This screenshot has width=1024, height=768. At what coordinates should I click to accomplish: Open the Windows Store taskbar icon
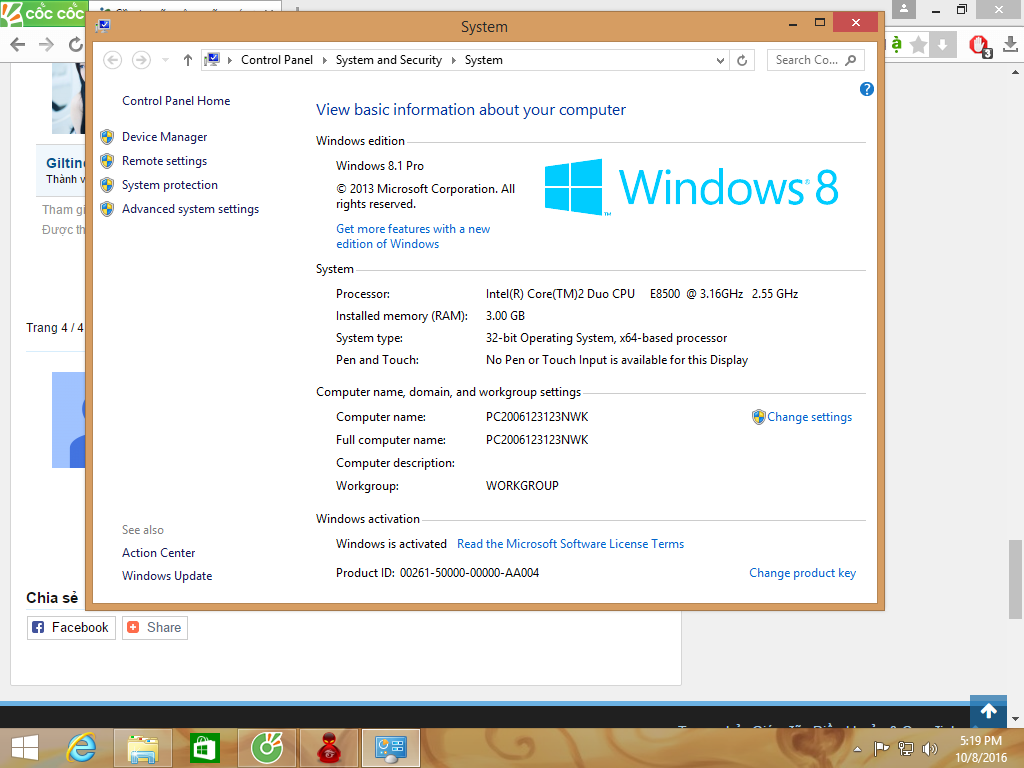[204, 748]
